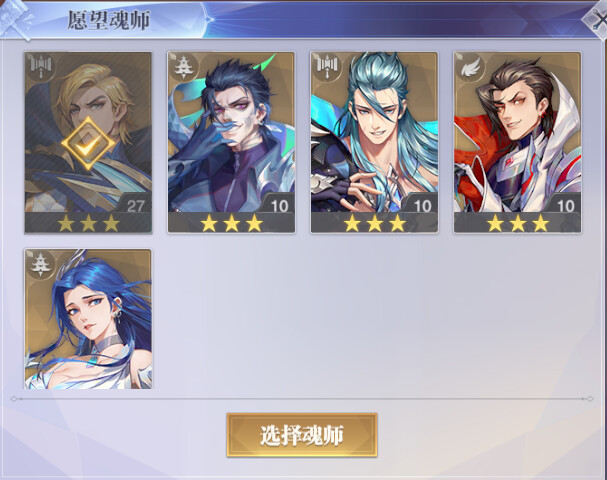Screen dimensions: 607x480
Task: Click tree class icon on masked hero card
Action: tap(183, 67)
